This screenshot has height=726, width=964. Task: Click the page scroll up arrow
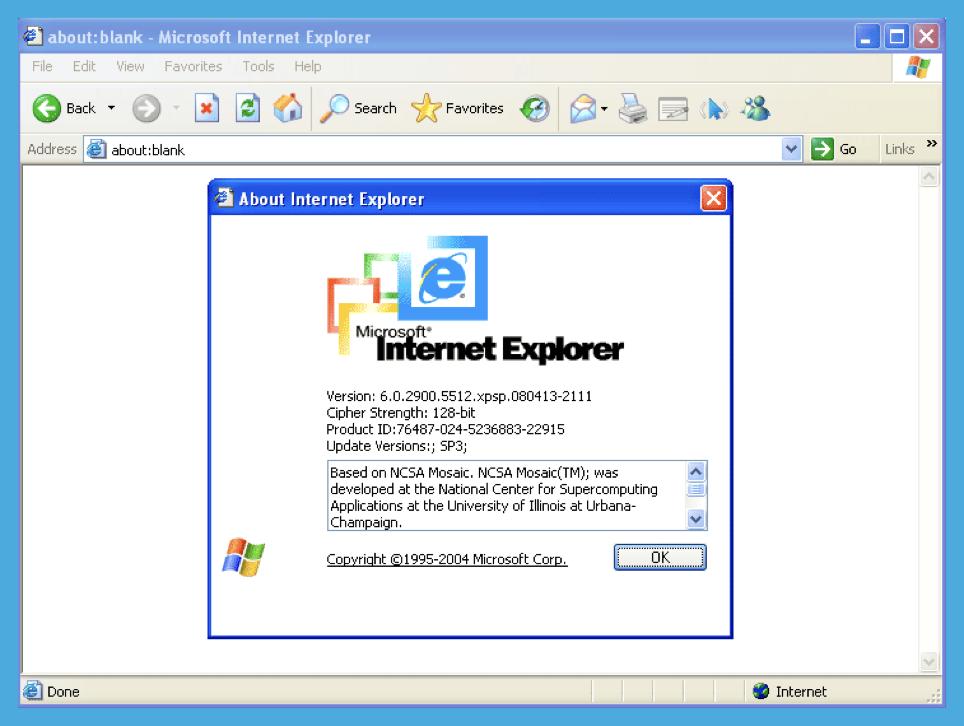(928, 177)
